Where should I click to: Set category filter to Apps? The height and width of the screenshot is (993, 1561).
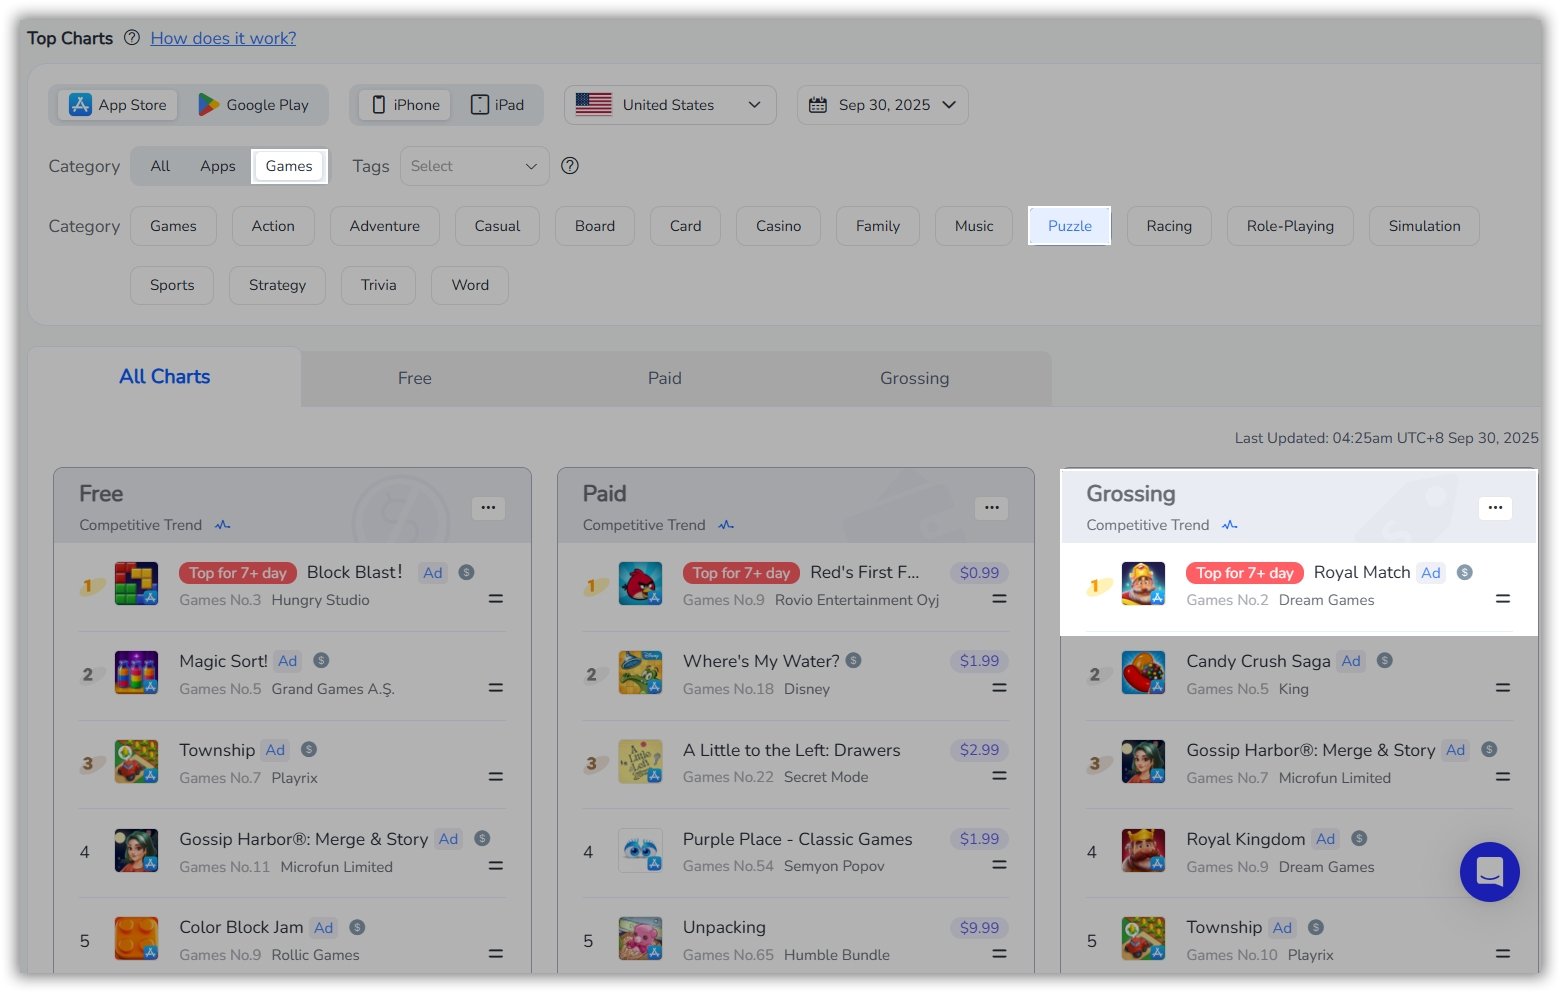(218, 166)
